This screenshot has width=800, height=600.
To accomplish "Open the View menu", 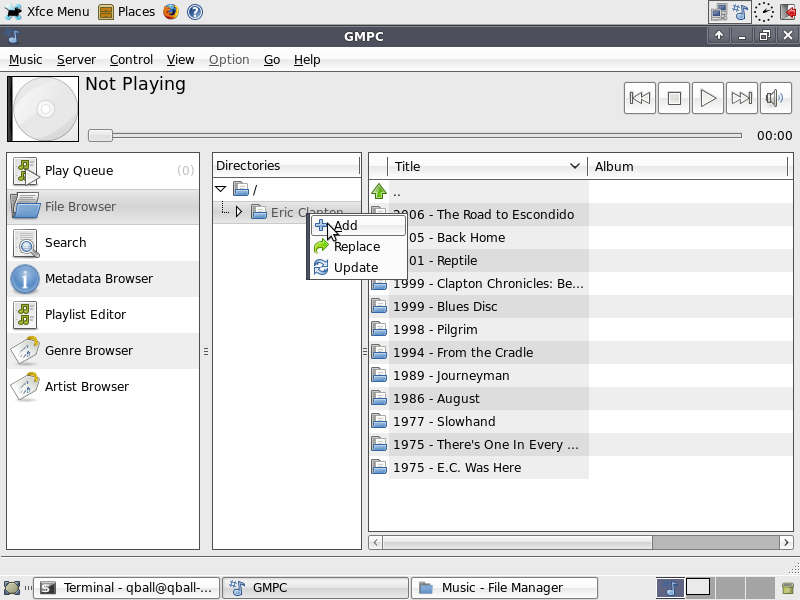I will 181,60.
